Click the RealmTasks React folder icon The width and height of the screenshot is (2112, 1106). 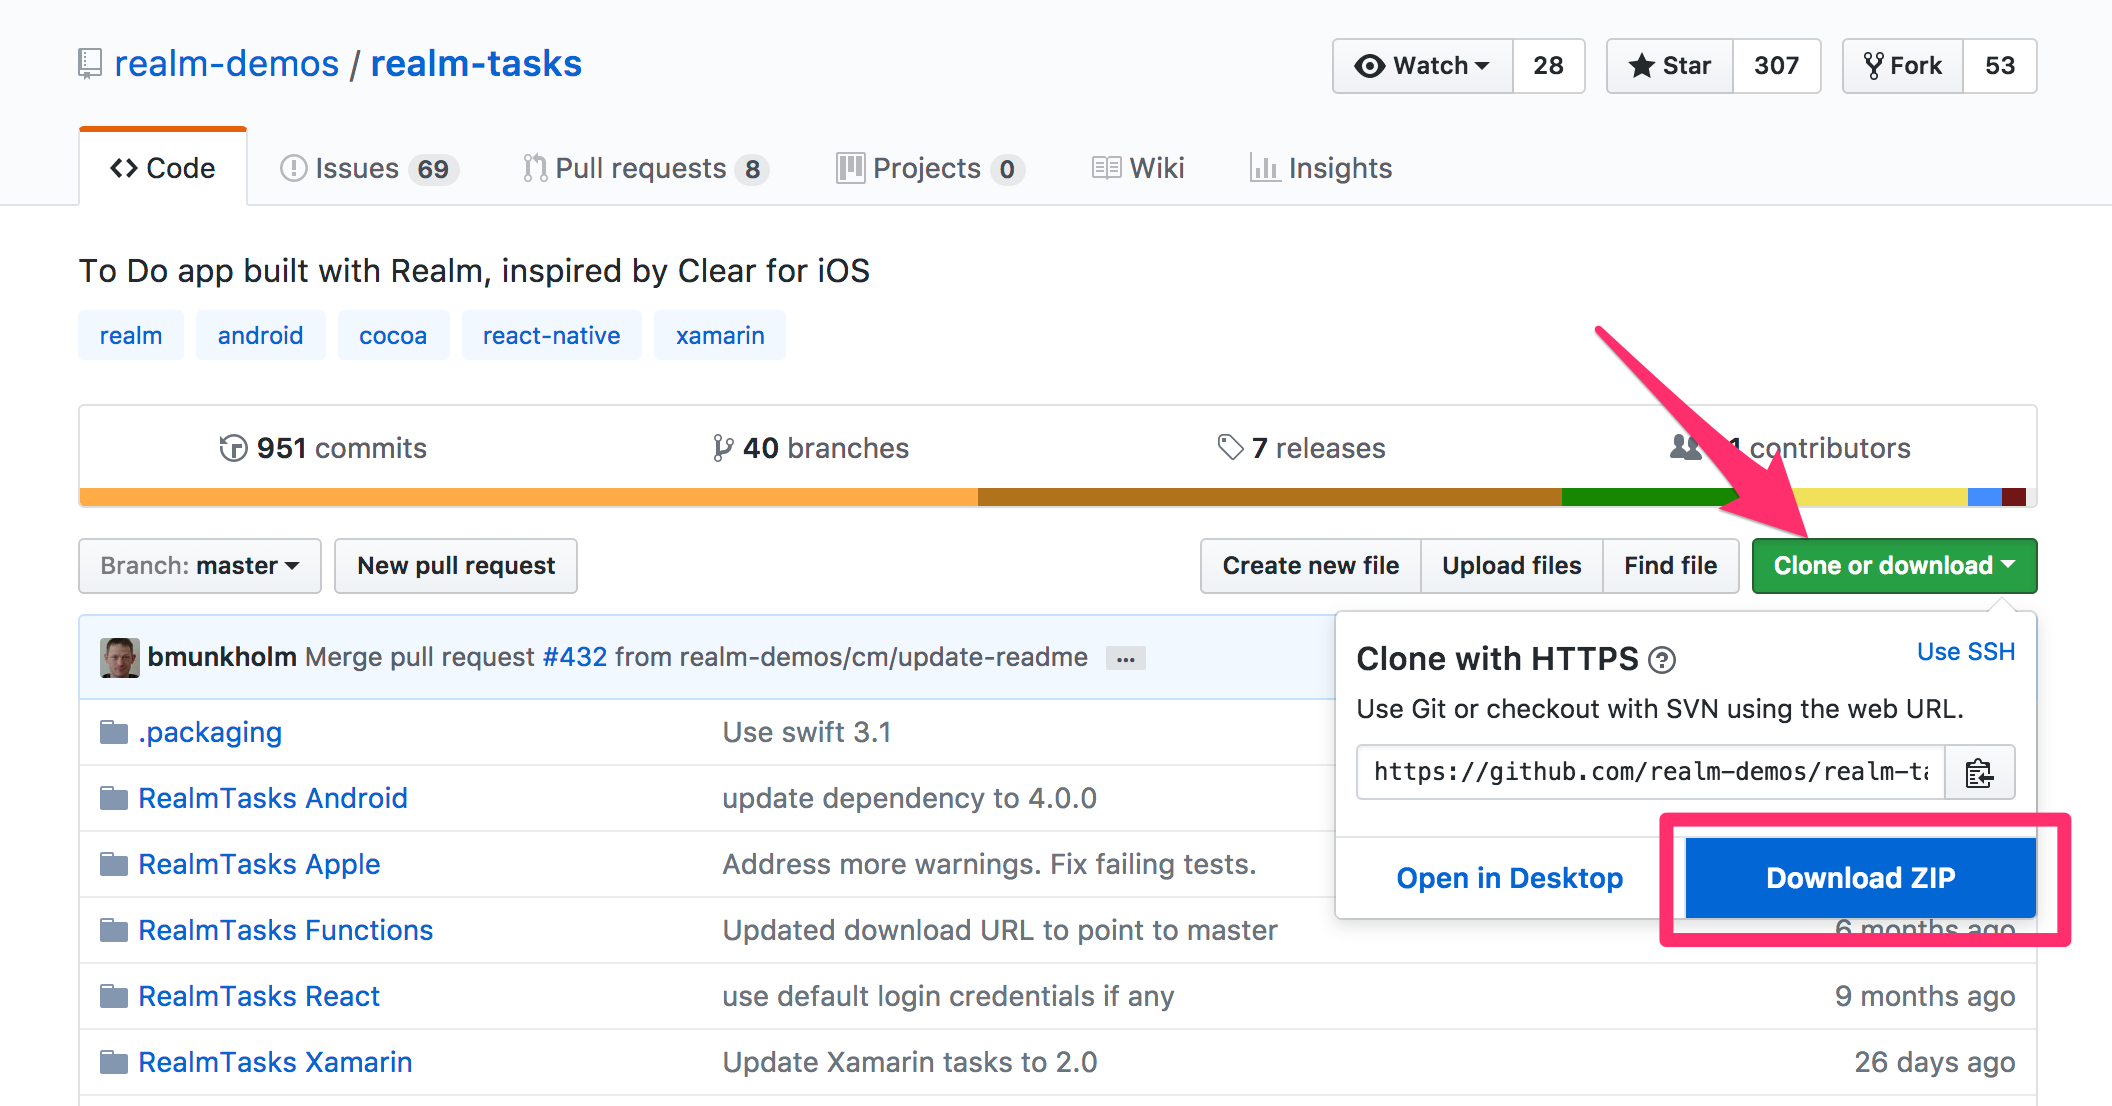pyautogui.click(x=114, y=997)
